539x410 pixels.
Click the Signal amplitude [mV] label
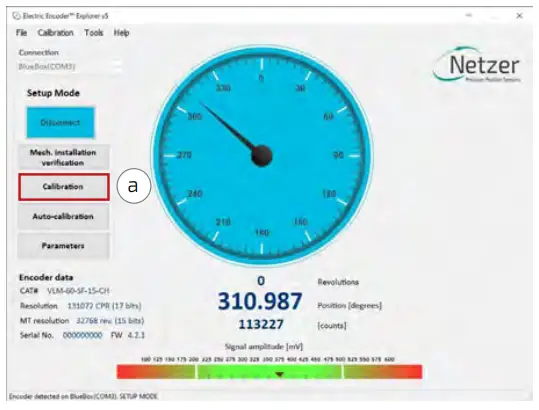pyautogui.click(x=264, y=347)
